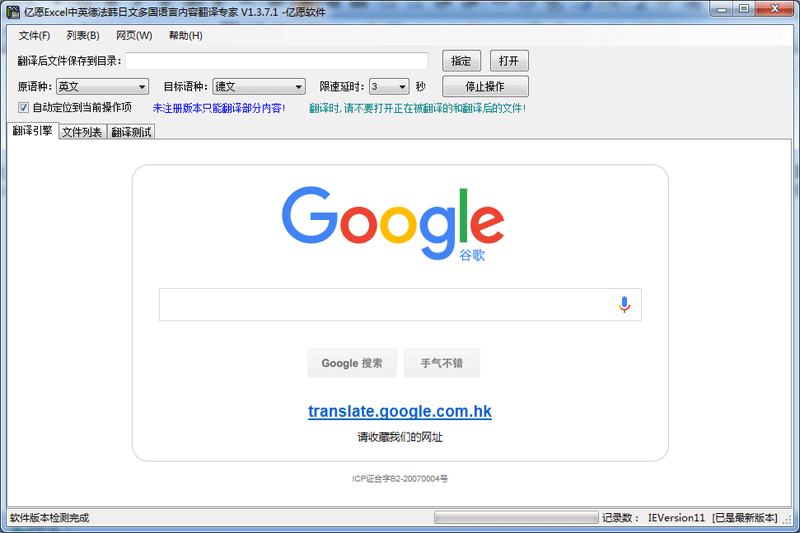Switch to the 翻译测试 tab
The height and width of the screenshot is (533, 800).
pyautogui.click(x=131, y=132)
